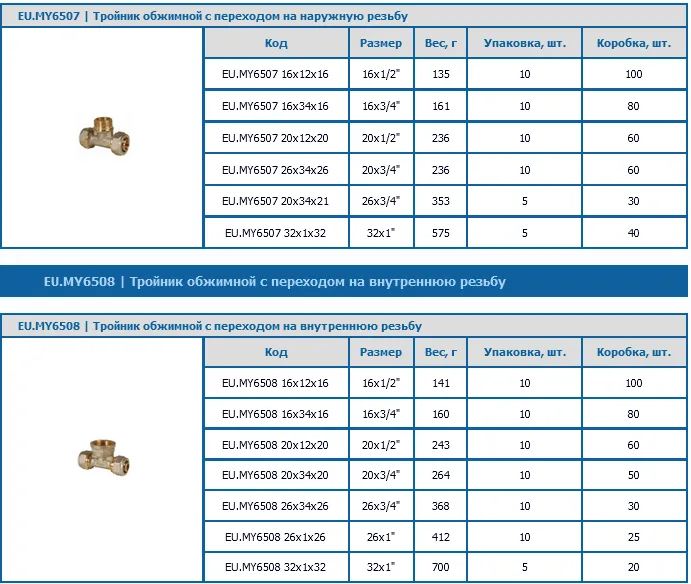Select the EU.MY6507 table title row
The width and height of the screenshot is (691, 584).
pos(344,16)
